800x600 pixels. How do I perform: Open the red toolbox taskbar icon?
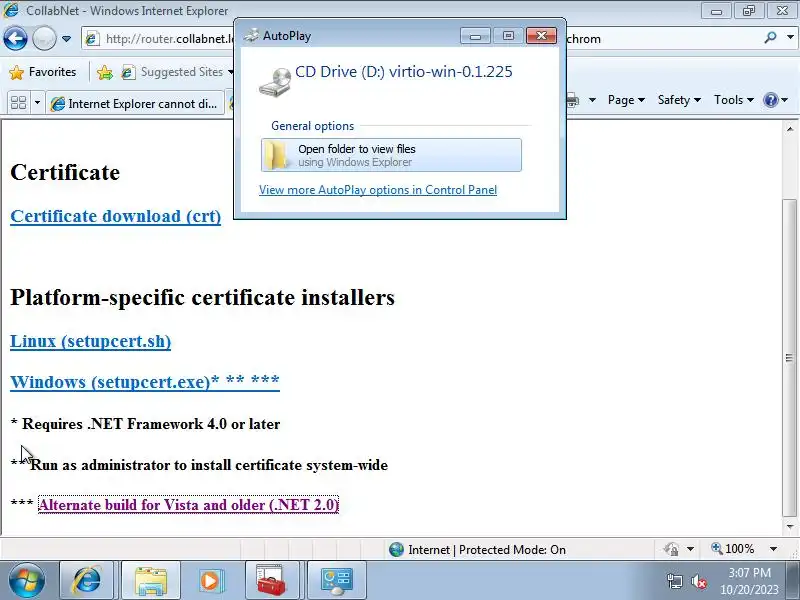pos(271,580)
